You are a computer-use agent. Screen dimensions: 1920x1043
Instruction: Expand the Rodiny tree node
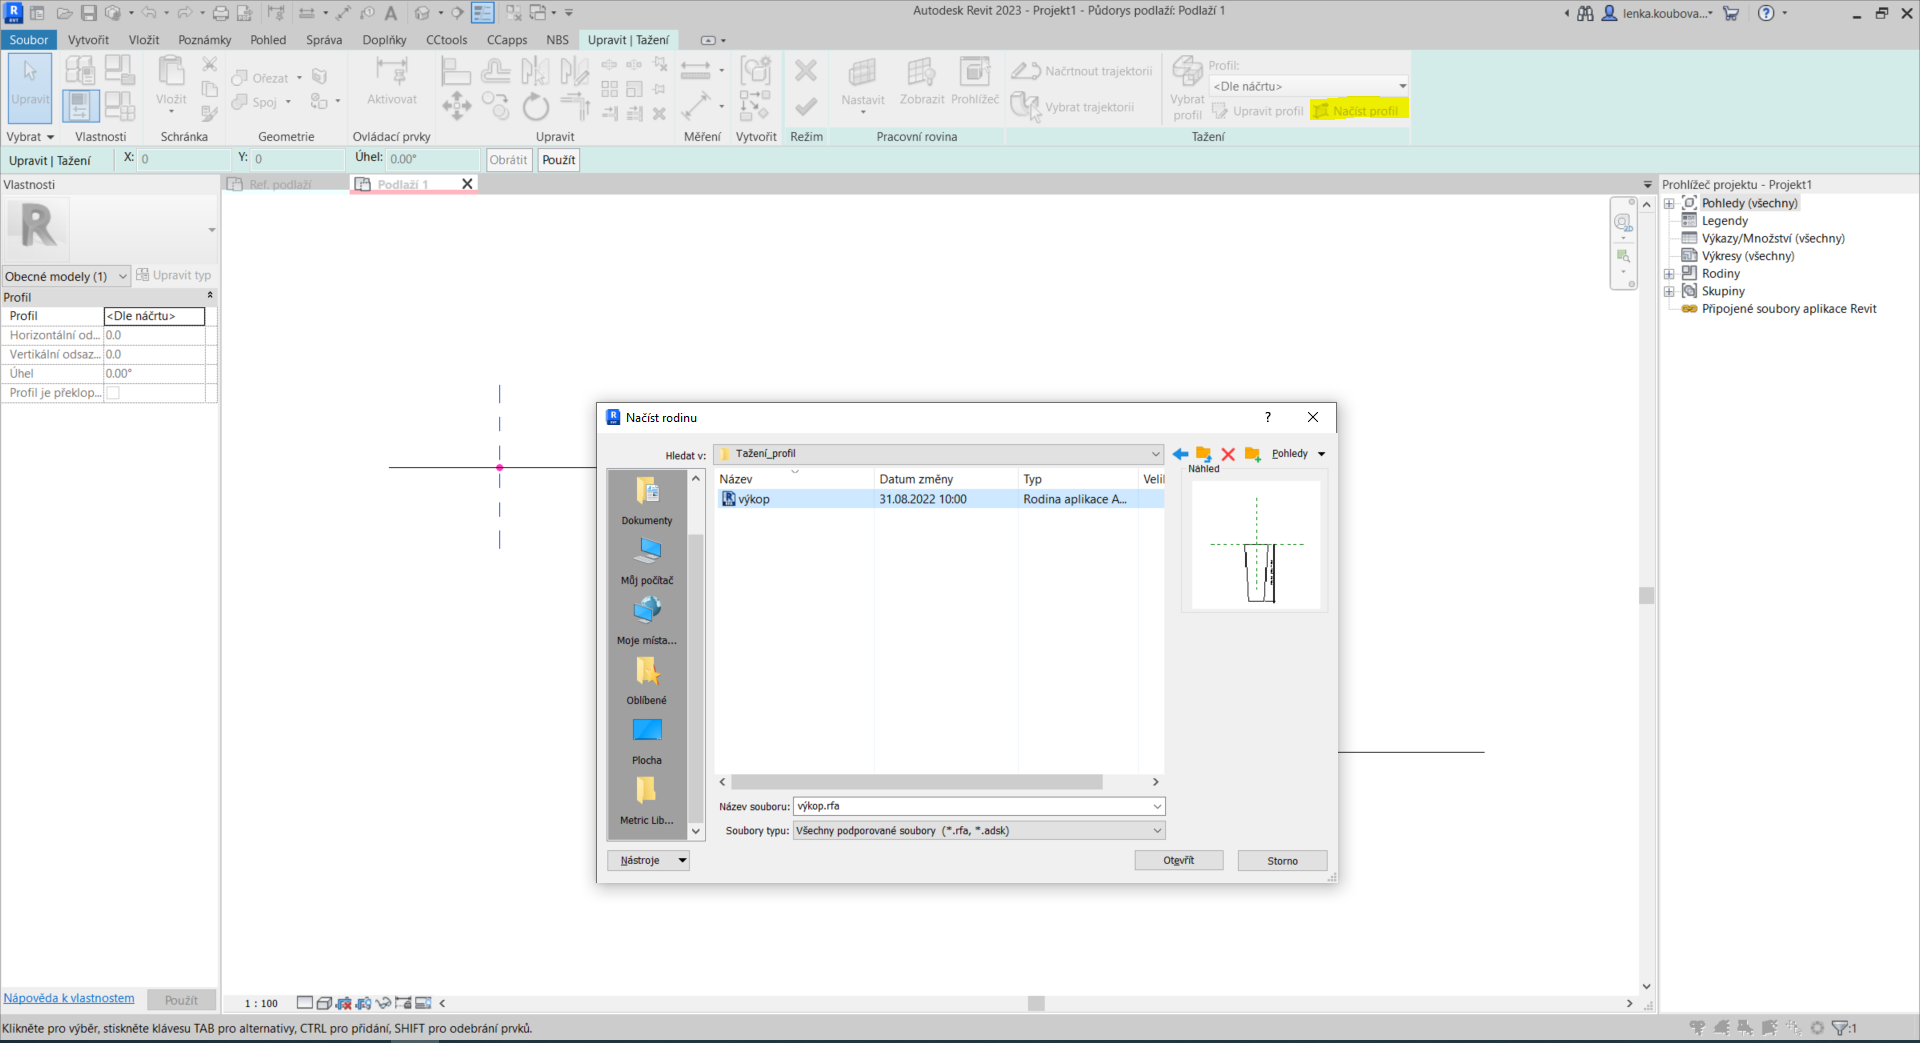(x=1669, y=274)
